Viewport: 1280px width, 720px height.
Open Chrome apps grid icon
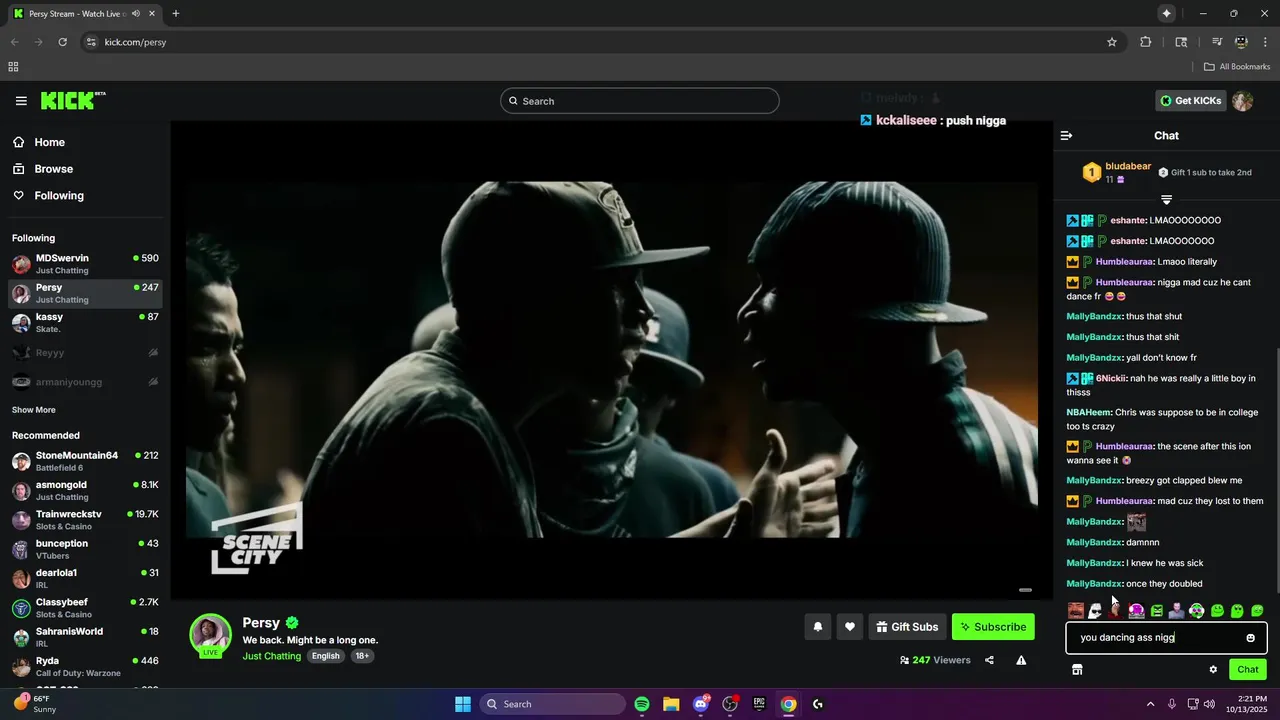pyautogui.click(x=13, y=67)
